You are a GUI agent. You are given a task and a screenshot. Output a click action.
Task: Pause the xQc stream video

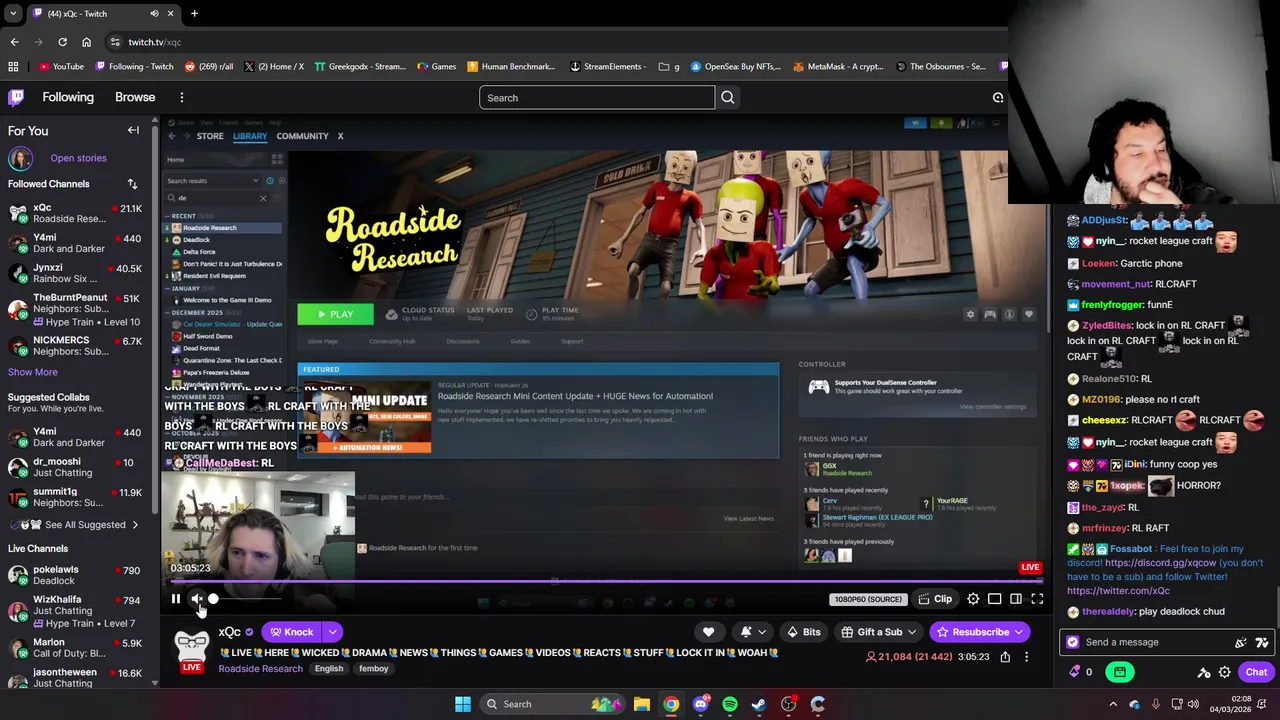176,599
